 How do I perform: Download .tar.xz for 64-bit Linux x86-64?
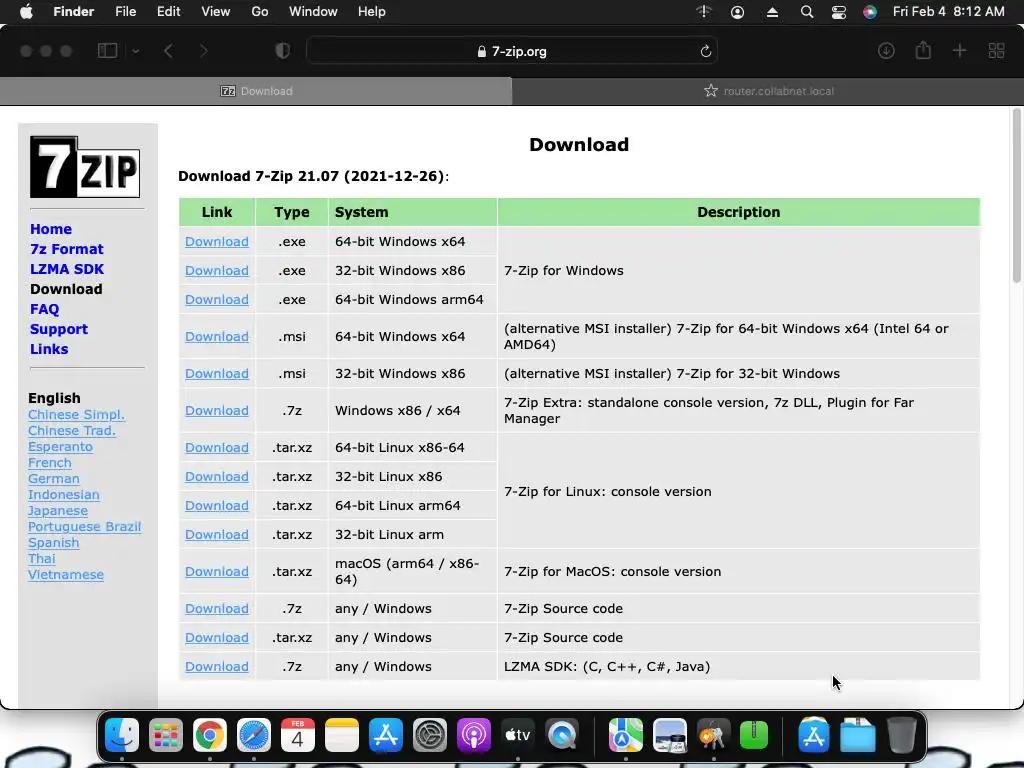(x=217, y=447)
